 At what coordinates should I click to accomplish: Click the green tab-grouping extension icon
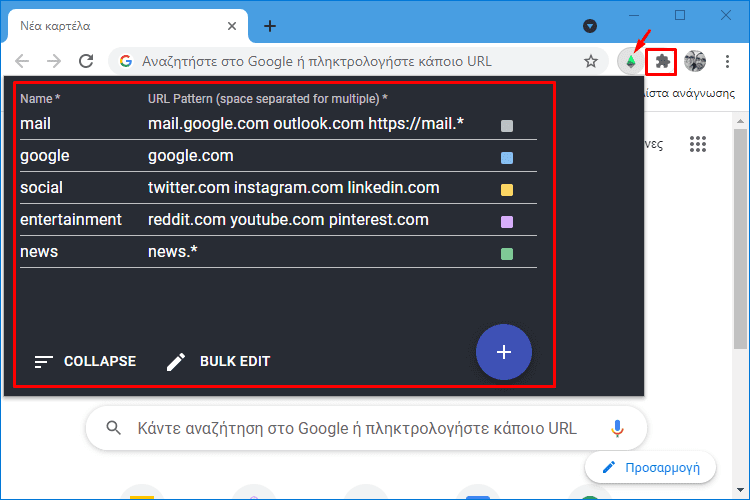coord(631,62)
